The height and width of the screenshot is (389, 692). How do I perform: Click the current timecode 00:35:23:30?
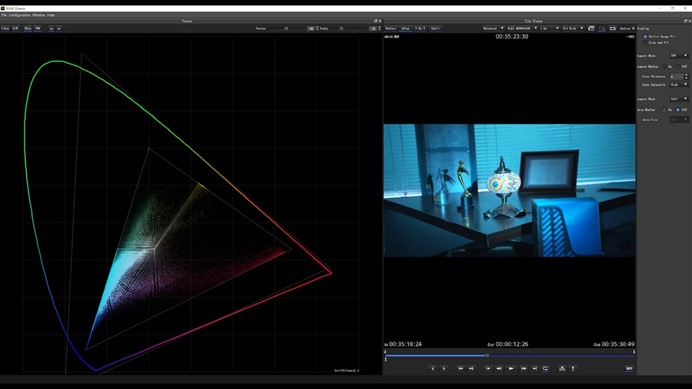(x=511, y=37)
